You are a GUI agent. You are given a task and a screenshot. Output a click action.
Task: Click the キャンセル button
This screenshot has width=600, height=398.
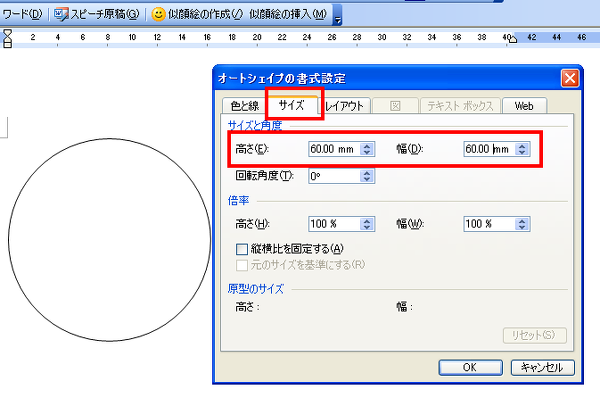click(x=543, y=367)
